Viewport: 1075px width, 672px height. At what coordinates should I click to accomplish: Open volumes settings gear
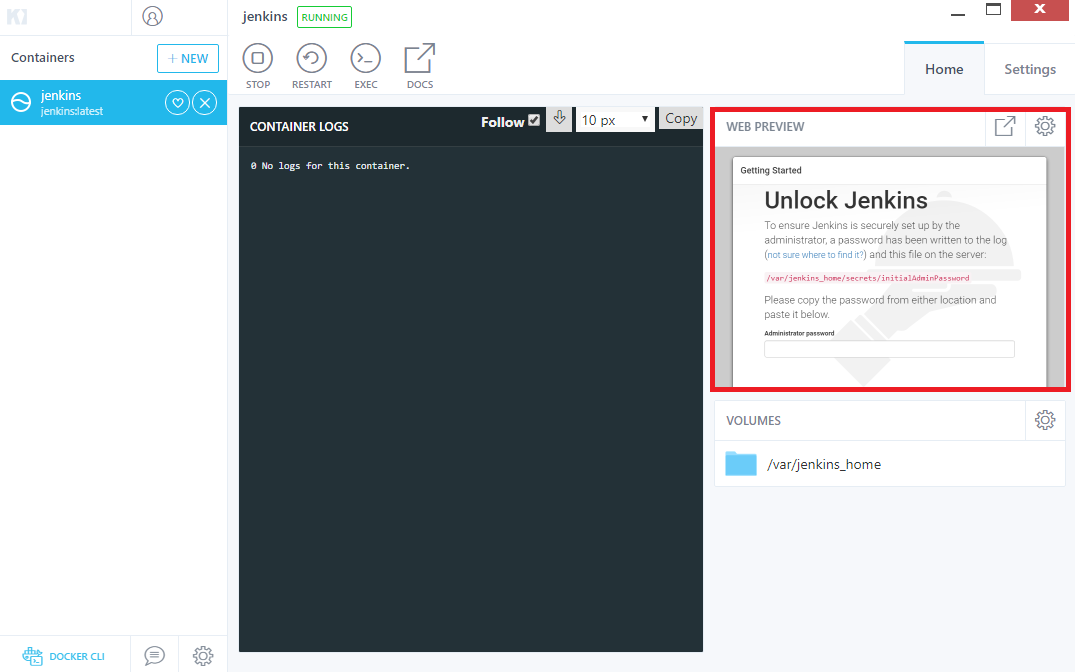(1045, 420)
